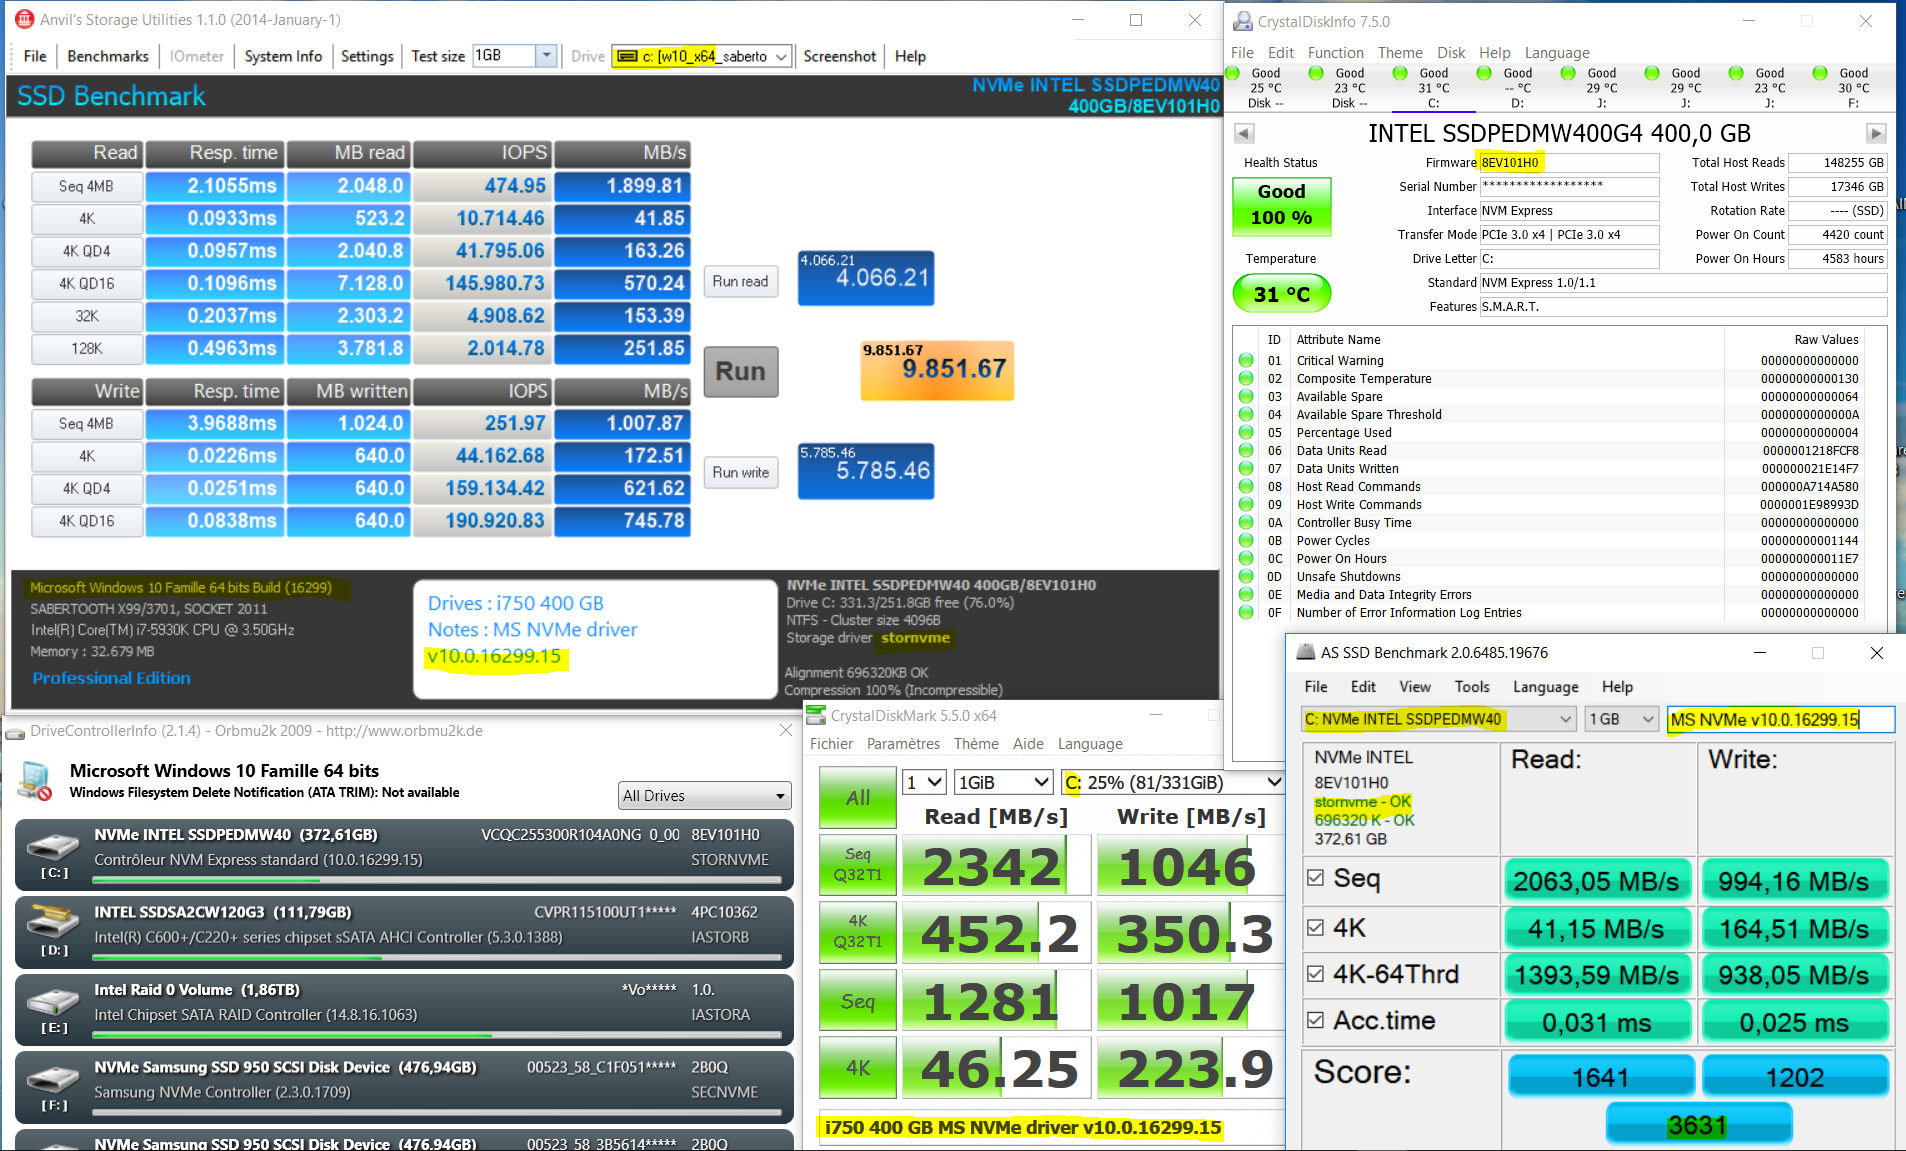Click Percentage Used status circle icon

coord(1246,433)
